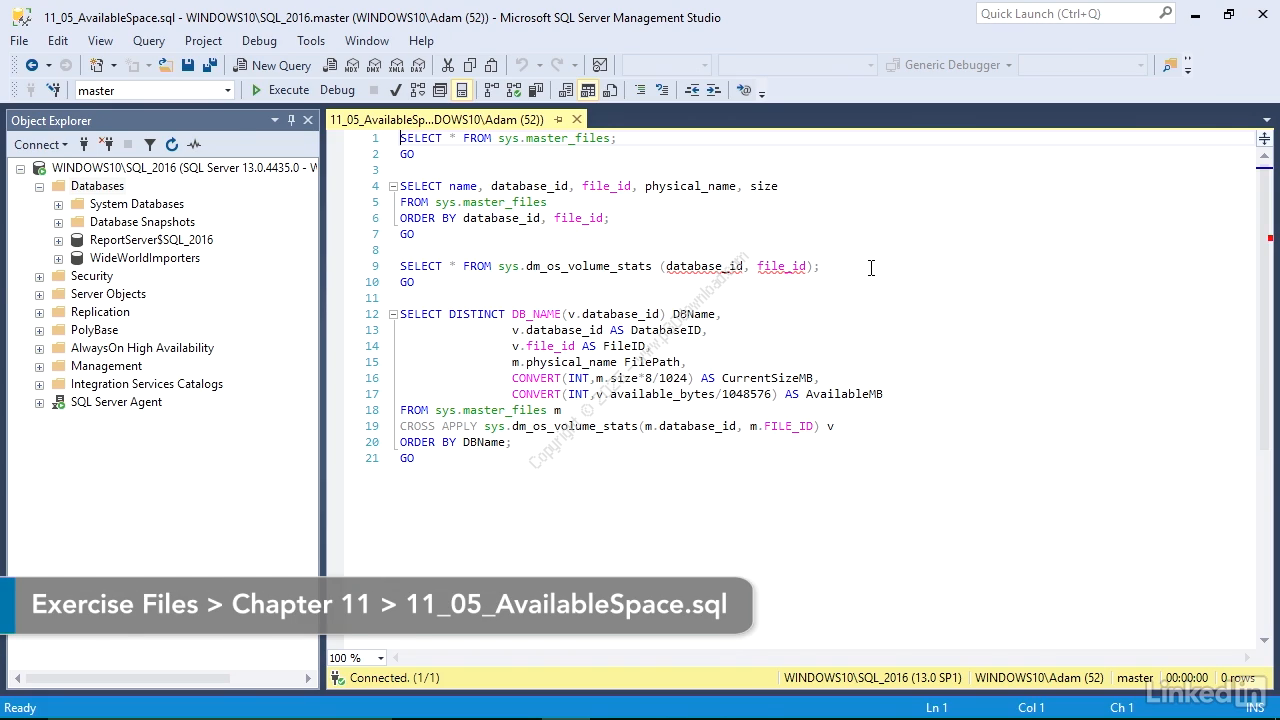Open a file using the Open File icon
Screen dimensions: 1280x720
tap(165, 65)
